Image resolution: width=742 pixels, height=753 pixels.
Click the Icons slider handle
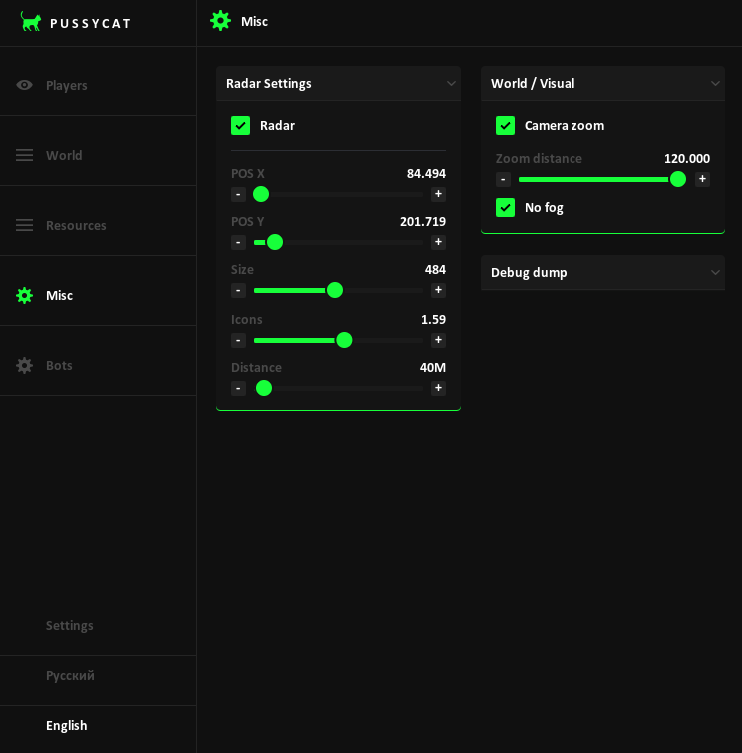[x=344, y=340]
